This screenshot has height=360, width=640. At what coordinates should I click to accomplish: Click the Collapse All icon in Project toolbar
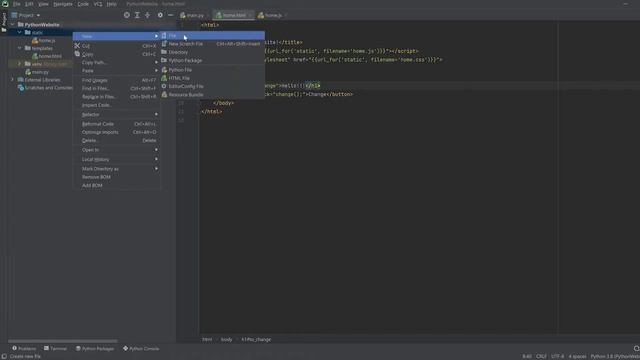148,15
